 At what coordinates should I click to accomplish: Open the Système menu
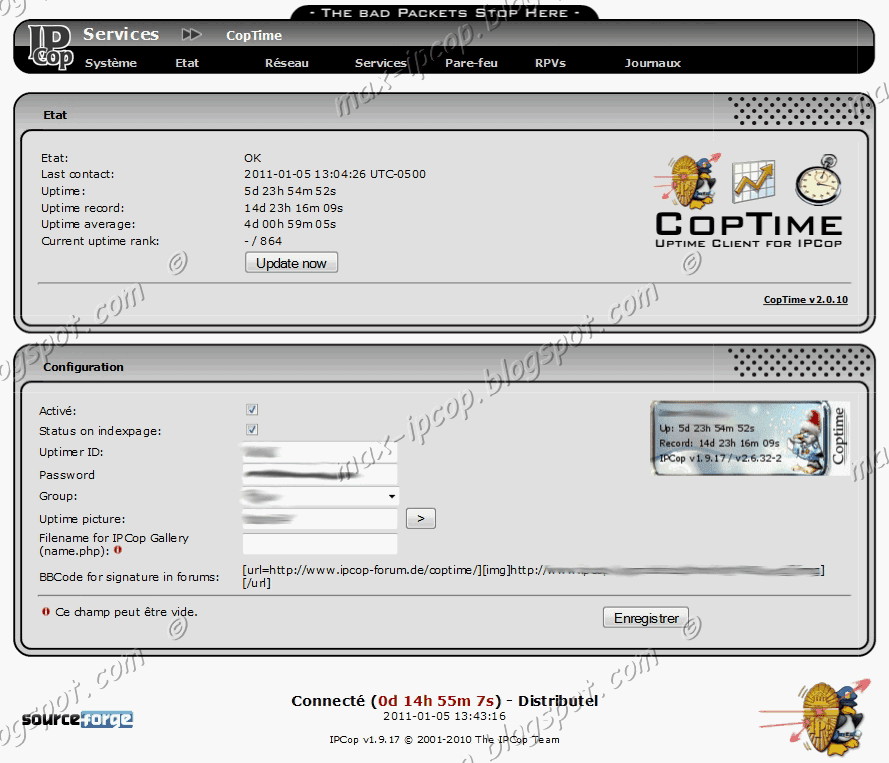tap(111, 63)
